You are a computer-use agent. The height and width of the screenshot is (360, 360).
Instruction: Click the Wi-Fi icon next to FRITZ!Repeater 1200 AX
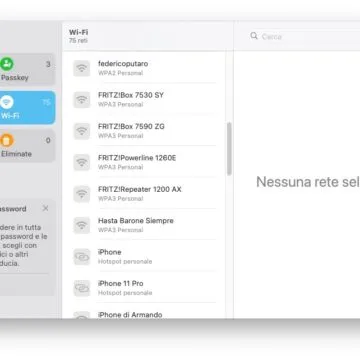click(x=82, y=194)
